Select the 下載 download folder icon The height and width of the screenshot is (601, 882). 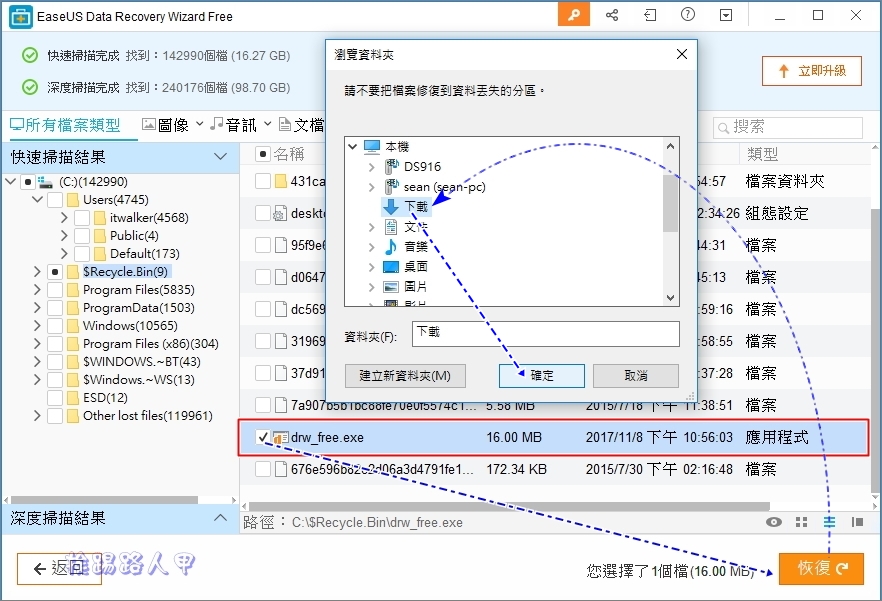click(x=391, y=207)
